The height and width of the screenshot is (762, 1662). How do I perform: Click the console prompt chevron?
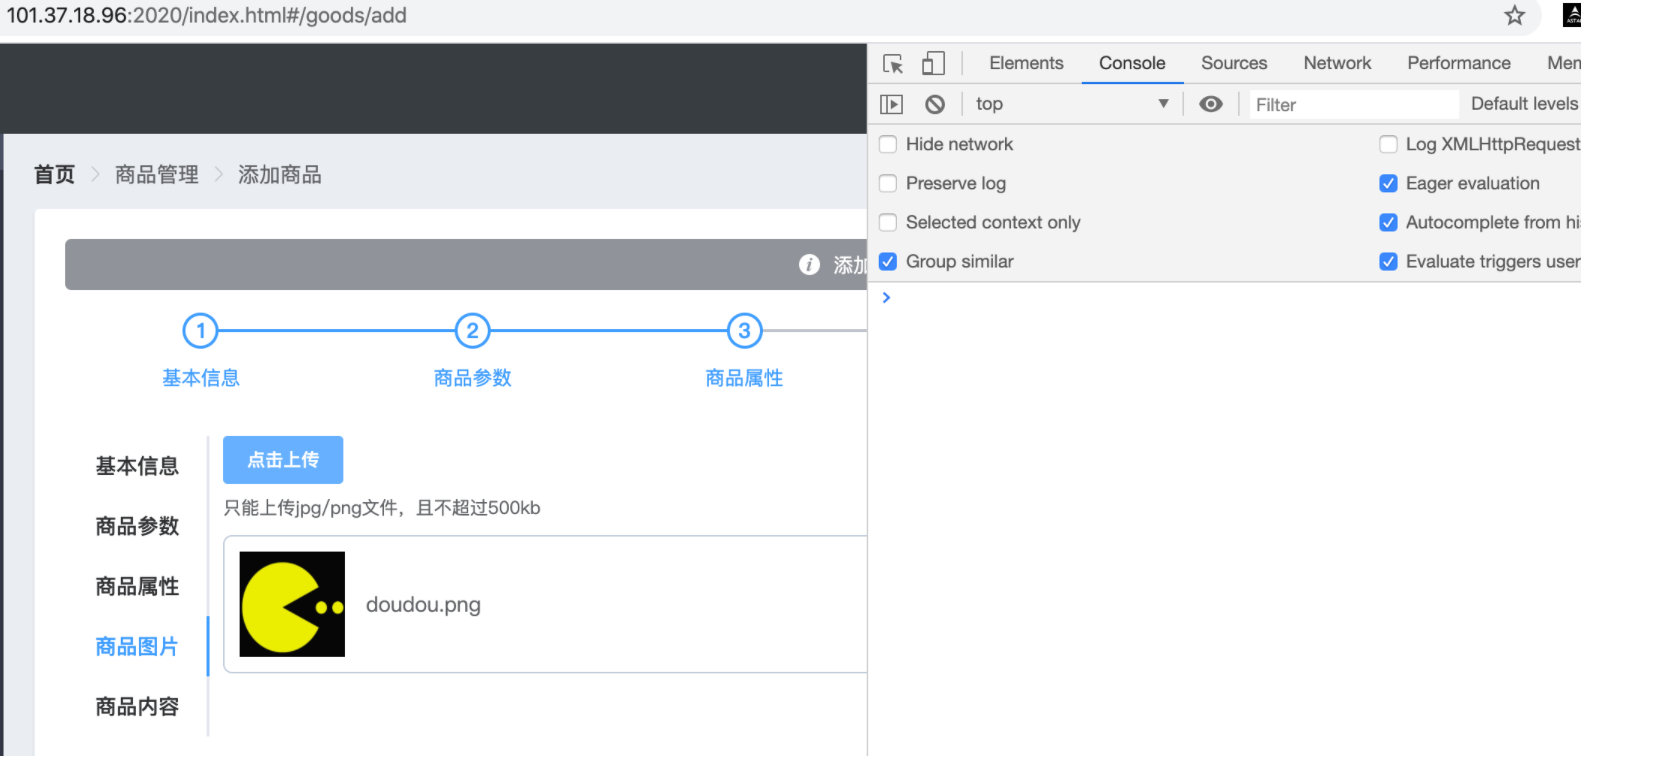click(x=886, y=298)
